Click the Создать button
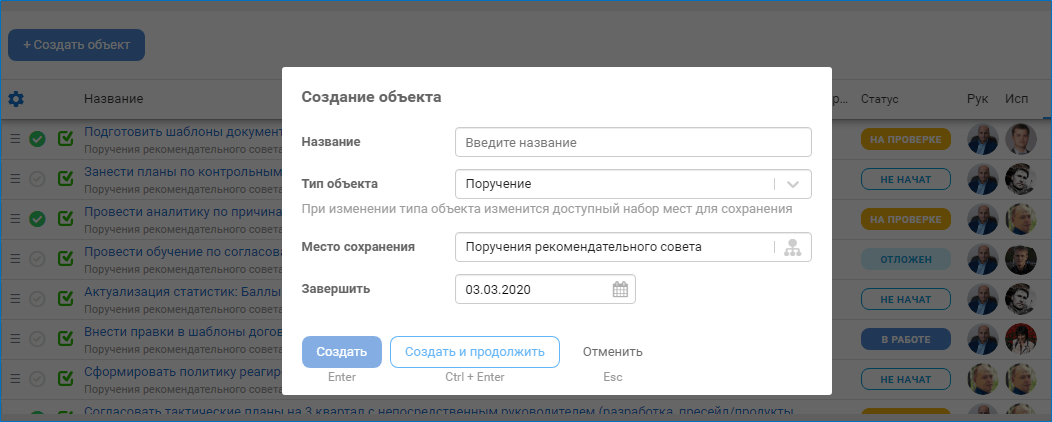This screenshot has height=422, width=1052. 341,352
